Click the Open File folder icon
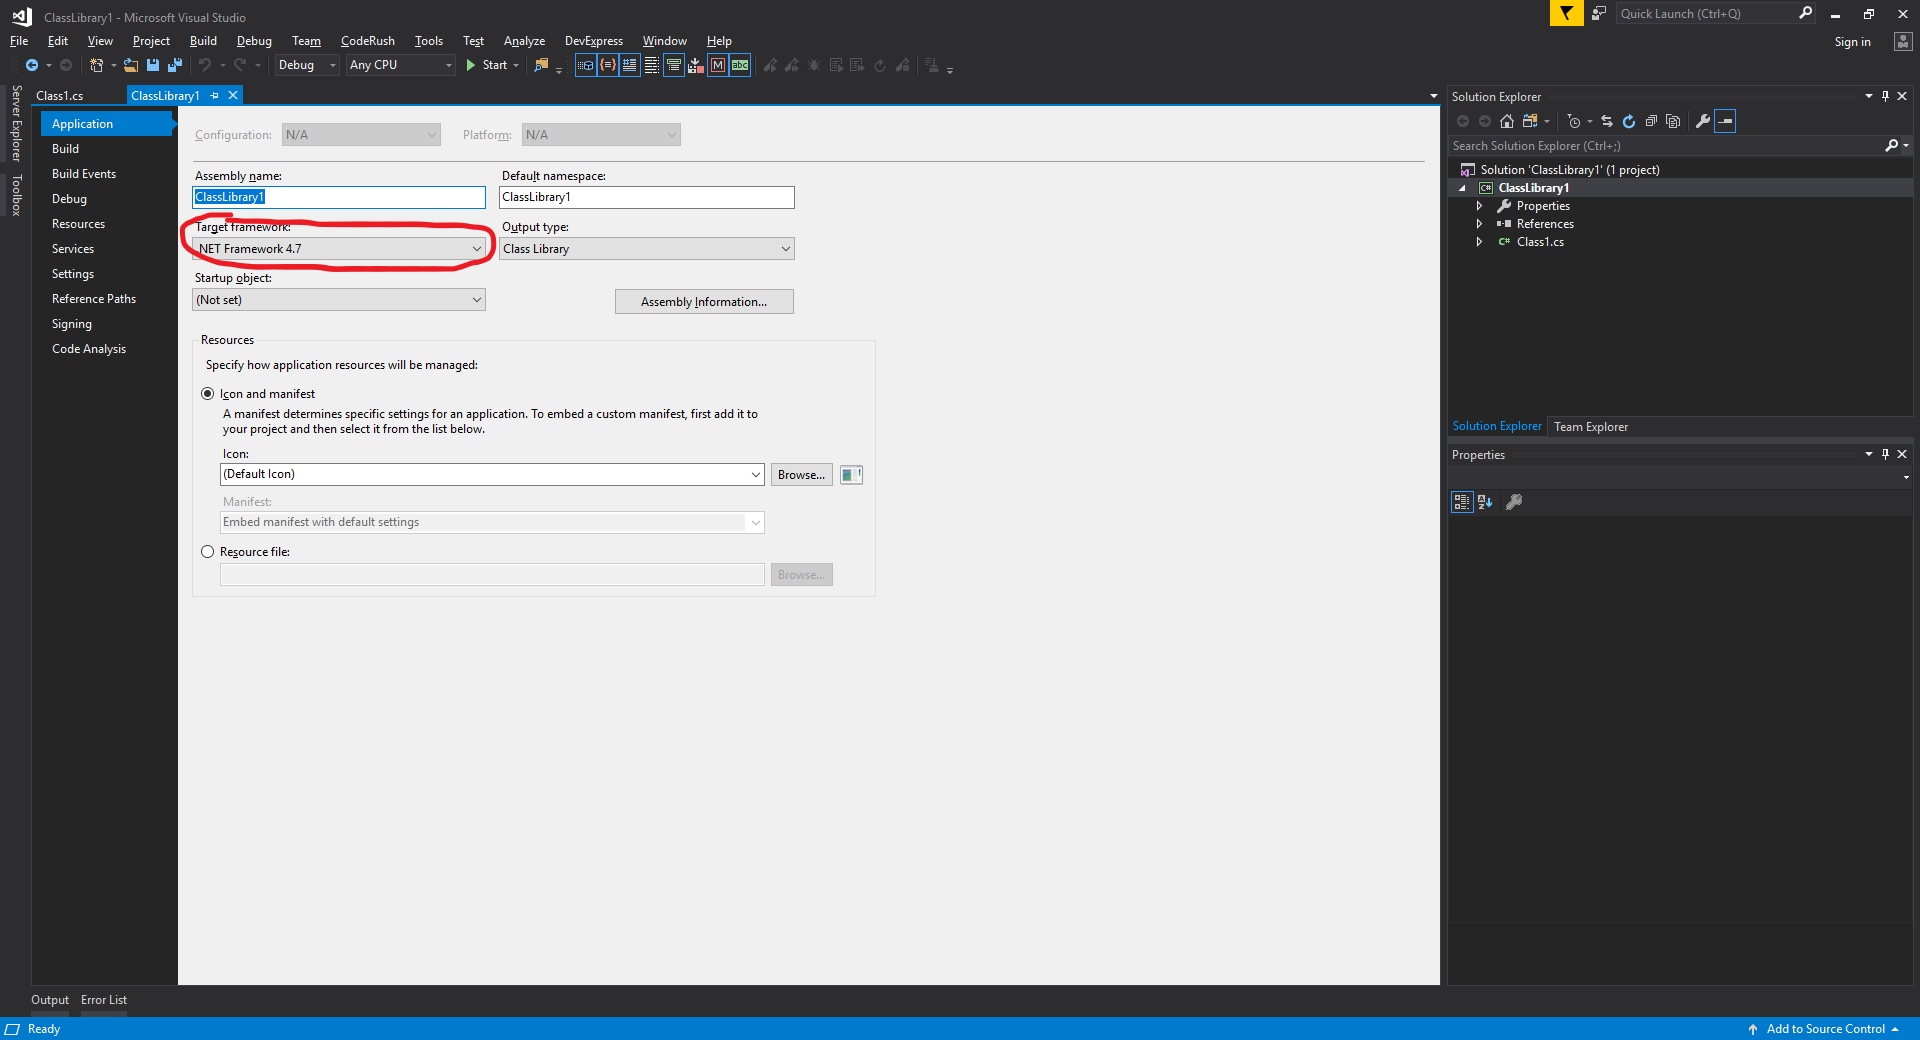 [131, 65]
